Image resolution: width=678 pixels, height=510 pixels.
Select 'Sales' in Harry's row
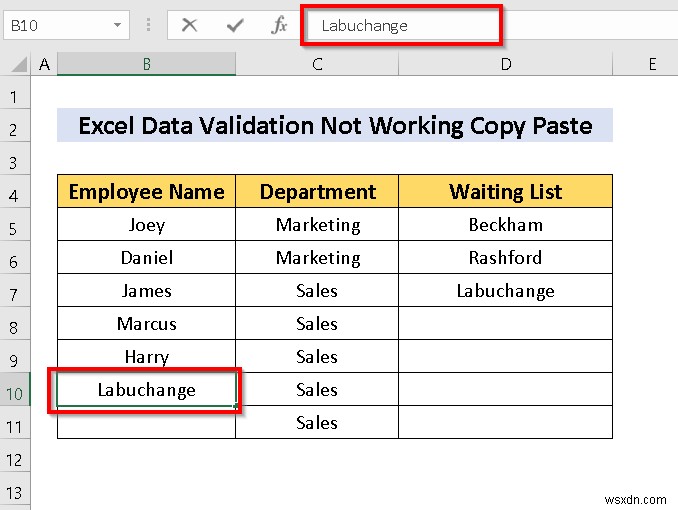point(317,356)
